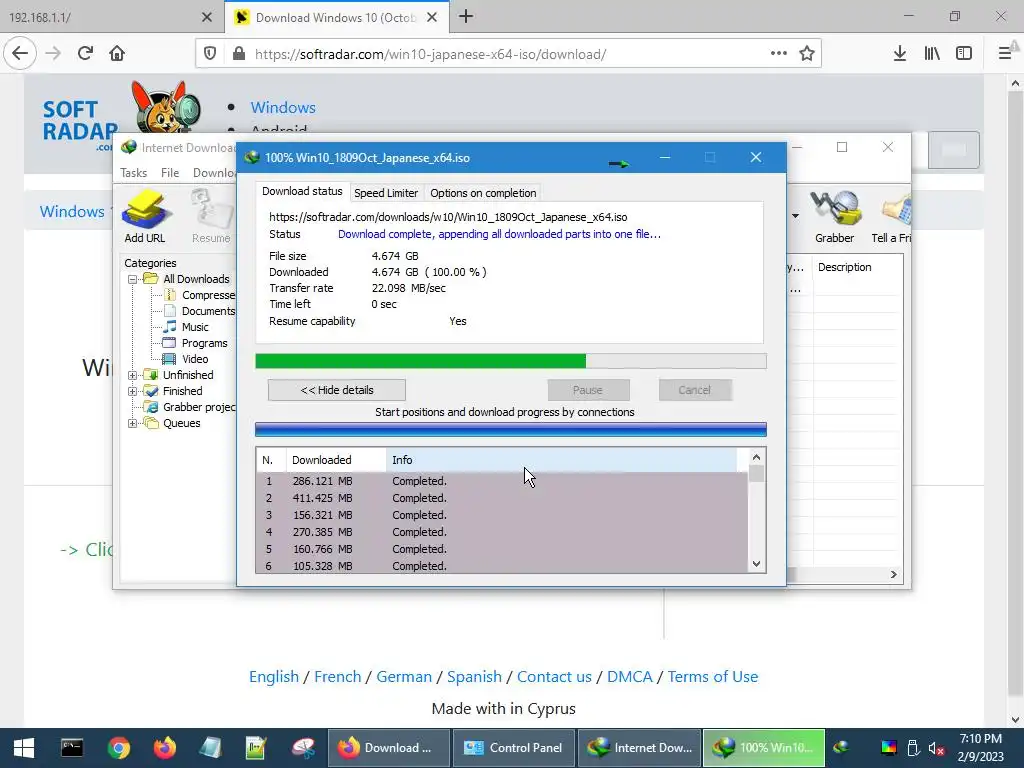Click the DMCA footer link

pyautogui.click(x=630, y=677)
